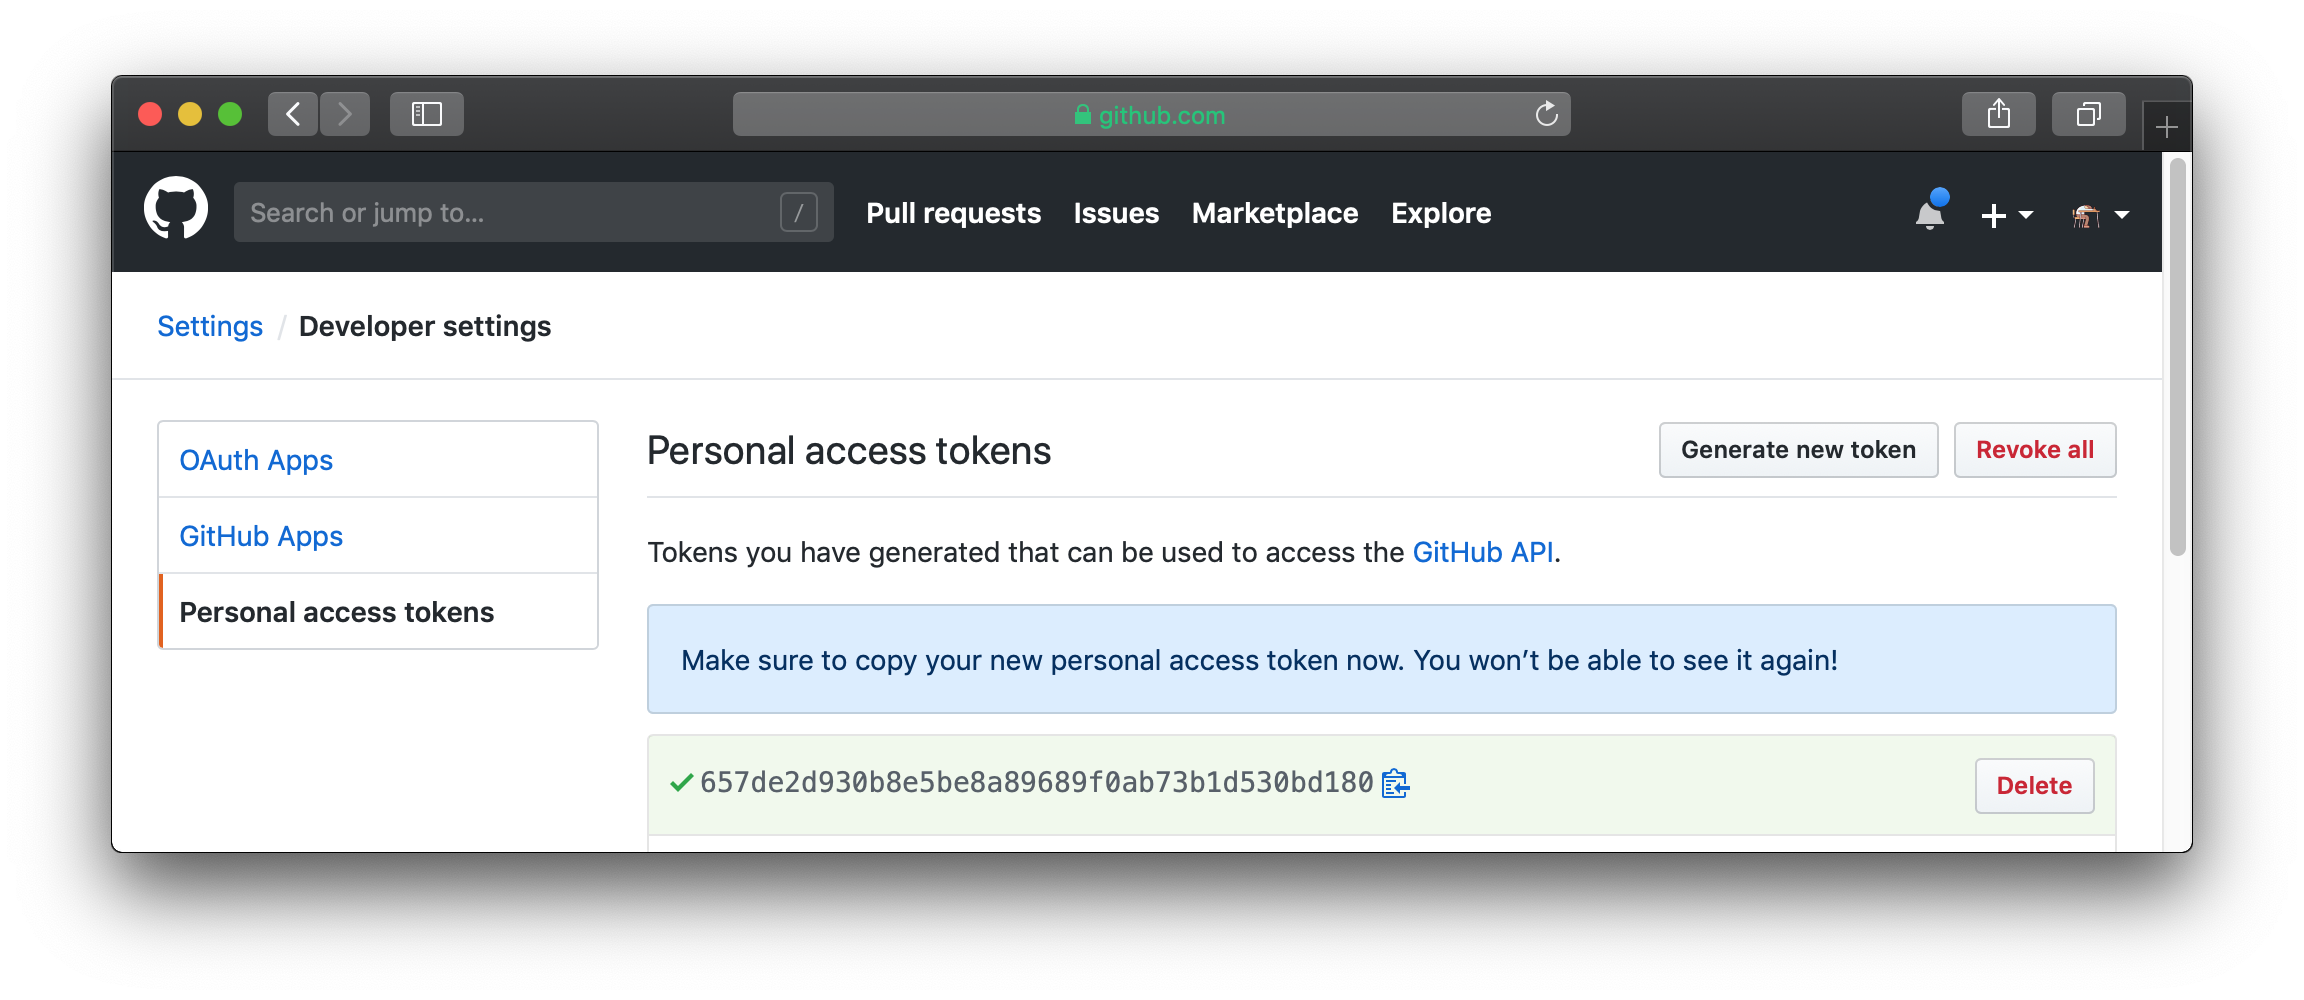Click the Generate new token button
The height and width of the screenshot is (1000, 2304).
(x=1798, y=450)
